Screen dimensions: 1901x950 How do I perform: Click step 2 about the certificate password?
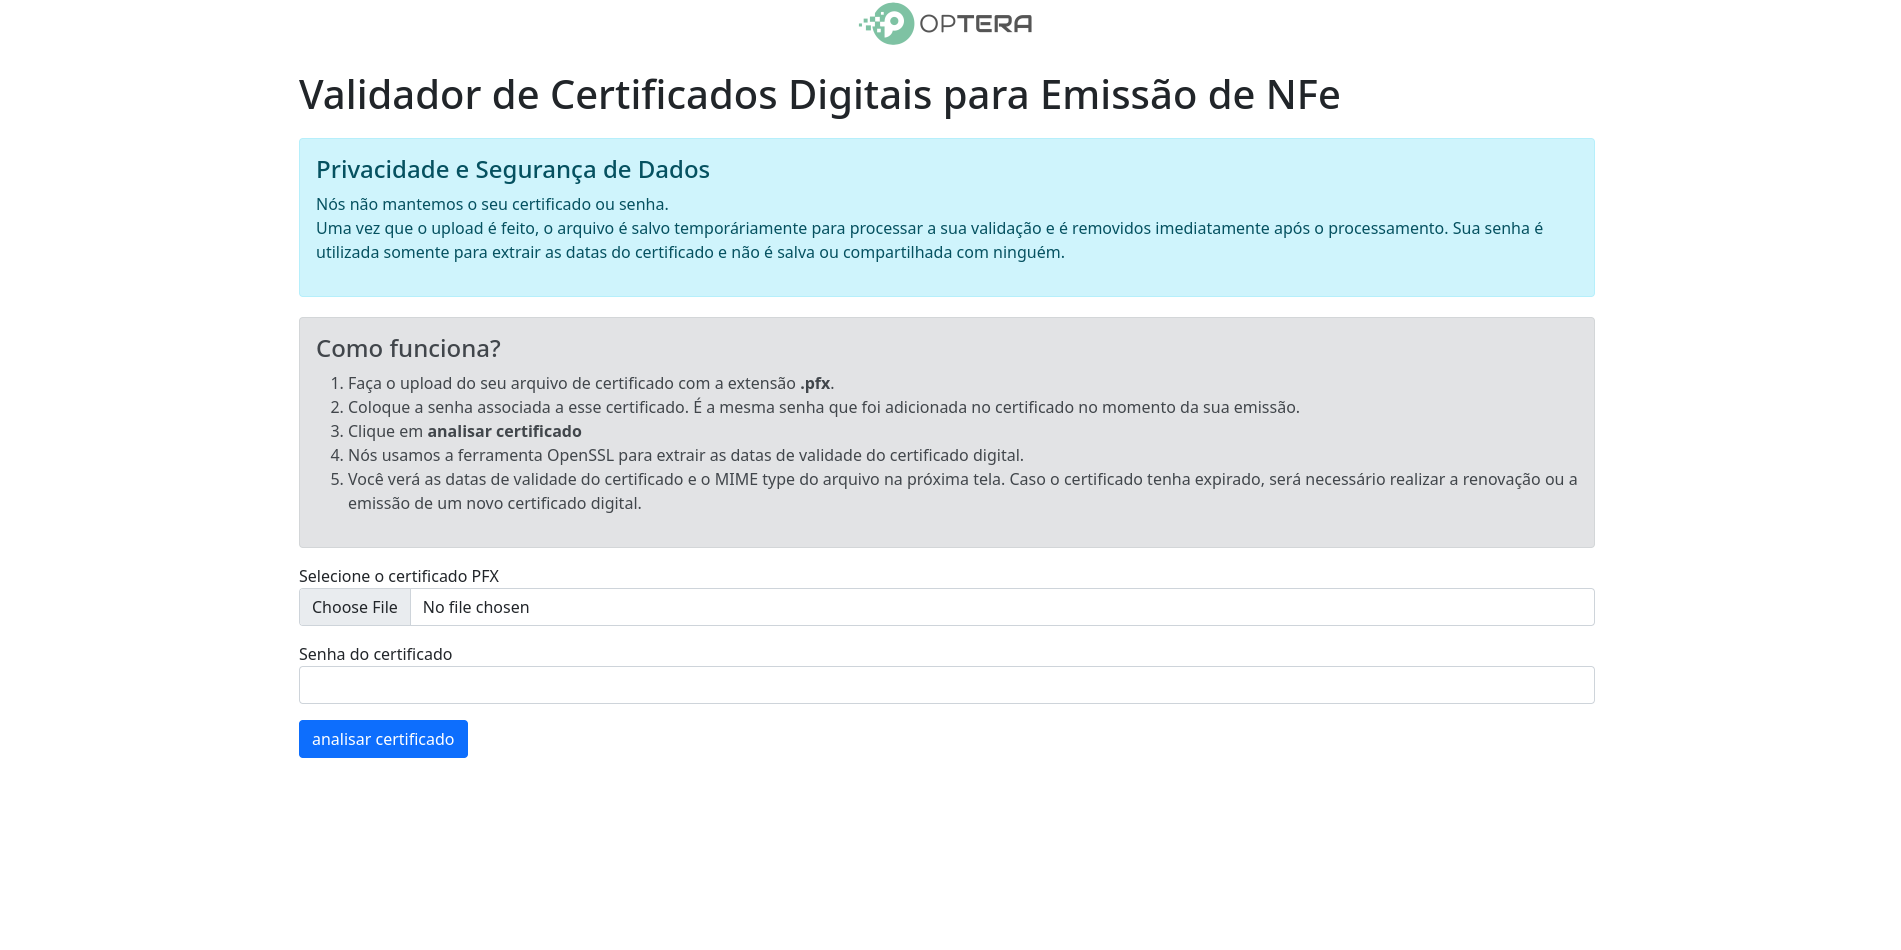click(823, 407)
